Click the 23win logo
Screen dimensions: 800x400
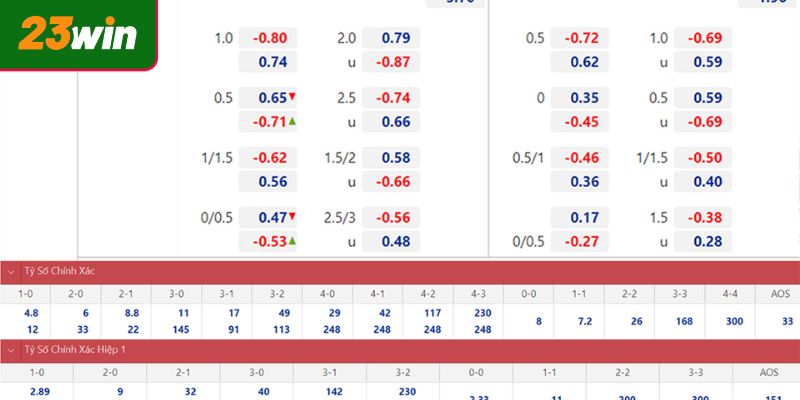pos(77,36)
